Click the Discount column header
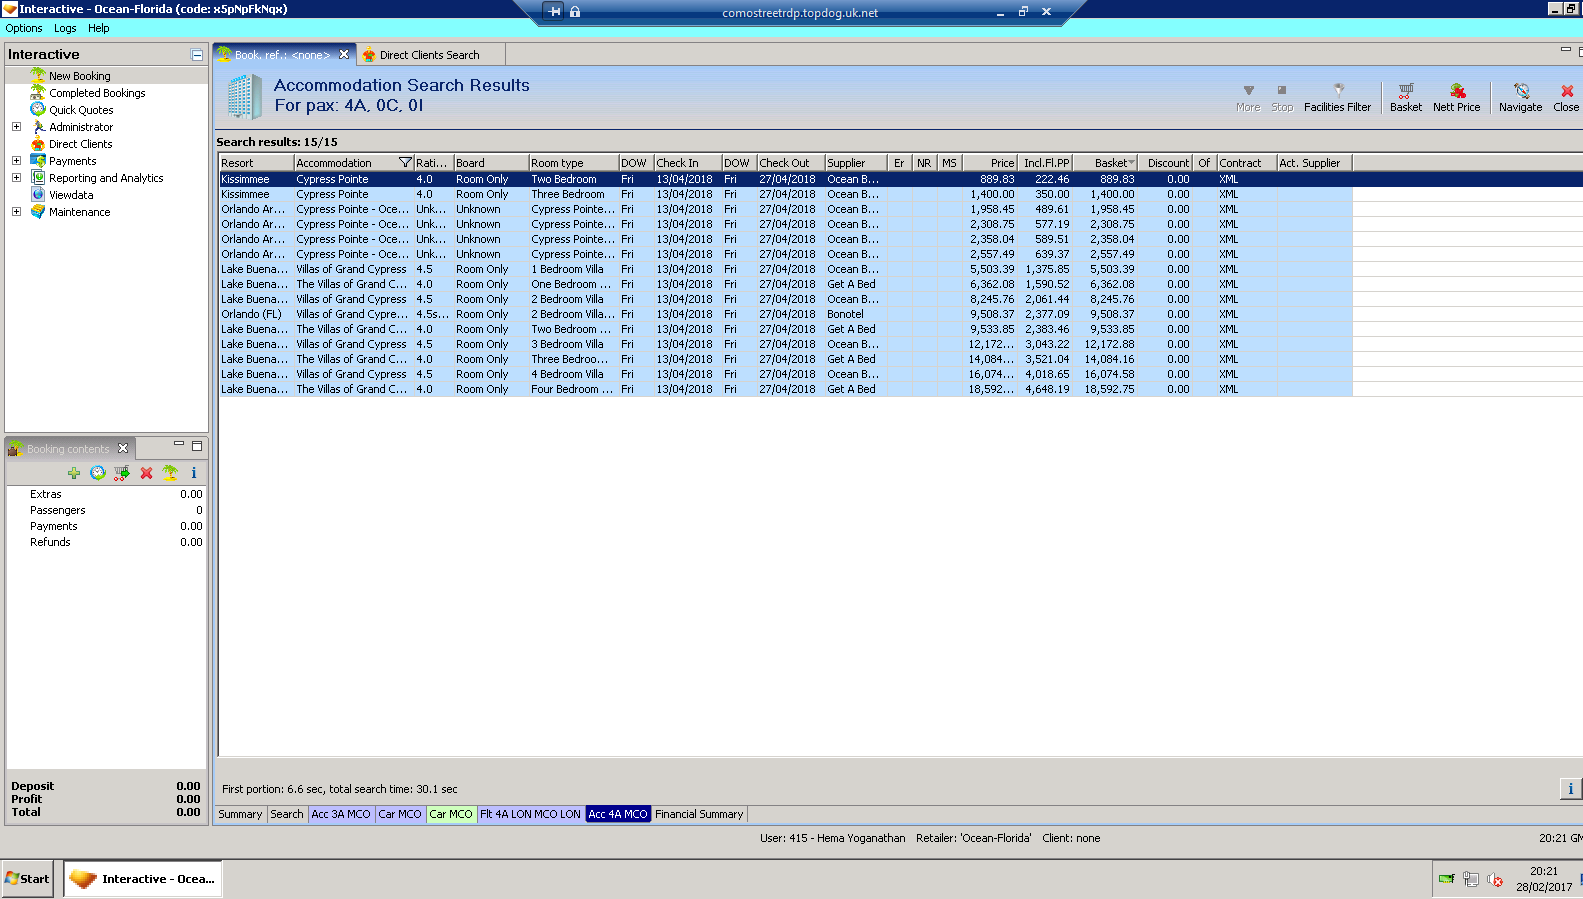This screenshot has height=899, width=1583. click(1166, 163)
